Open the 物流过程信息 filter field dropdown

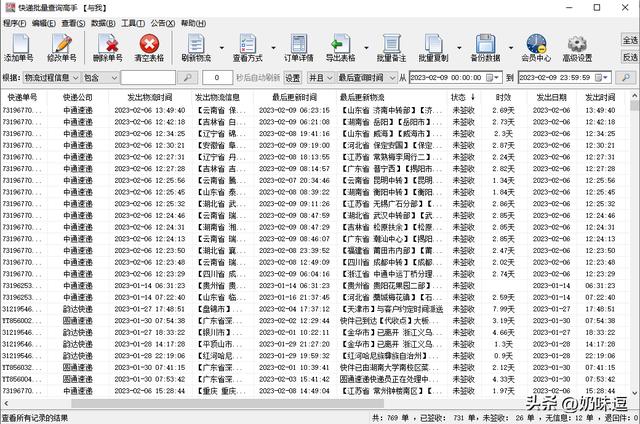point(51,78)
